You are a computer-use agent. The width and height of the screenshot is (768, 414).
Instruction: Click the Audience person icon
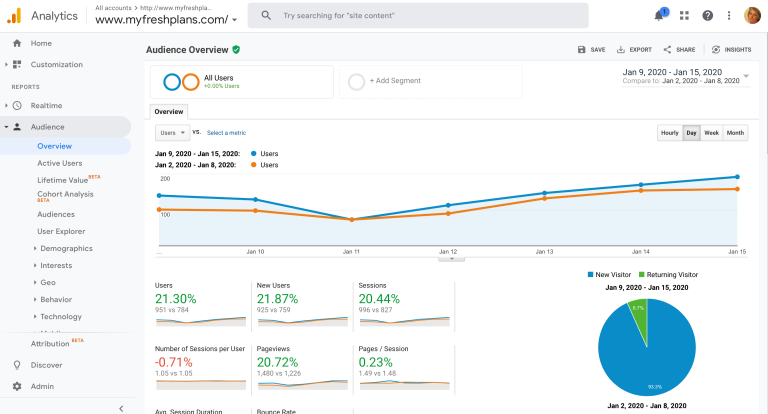(x=17, y=127)
